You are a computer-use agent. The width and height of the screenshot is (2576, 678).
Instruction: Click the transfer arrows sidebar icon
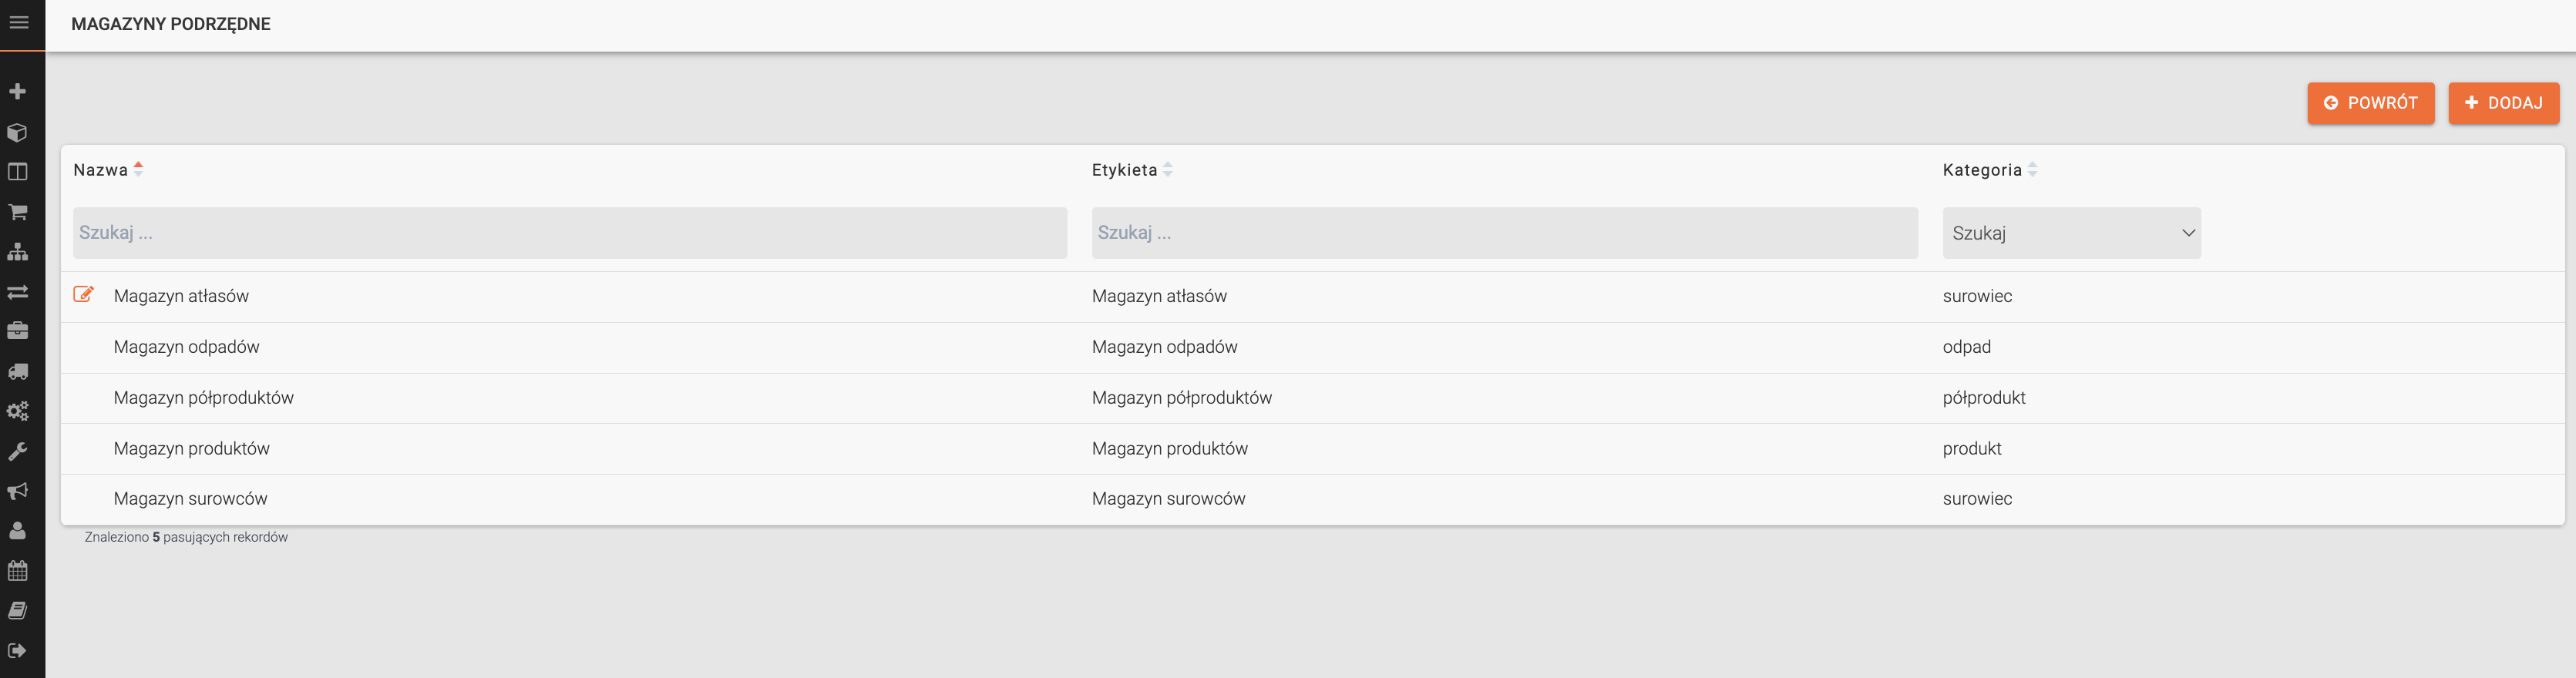pyautogui.click(x=18, y=292)
